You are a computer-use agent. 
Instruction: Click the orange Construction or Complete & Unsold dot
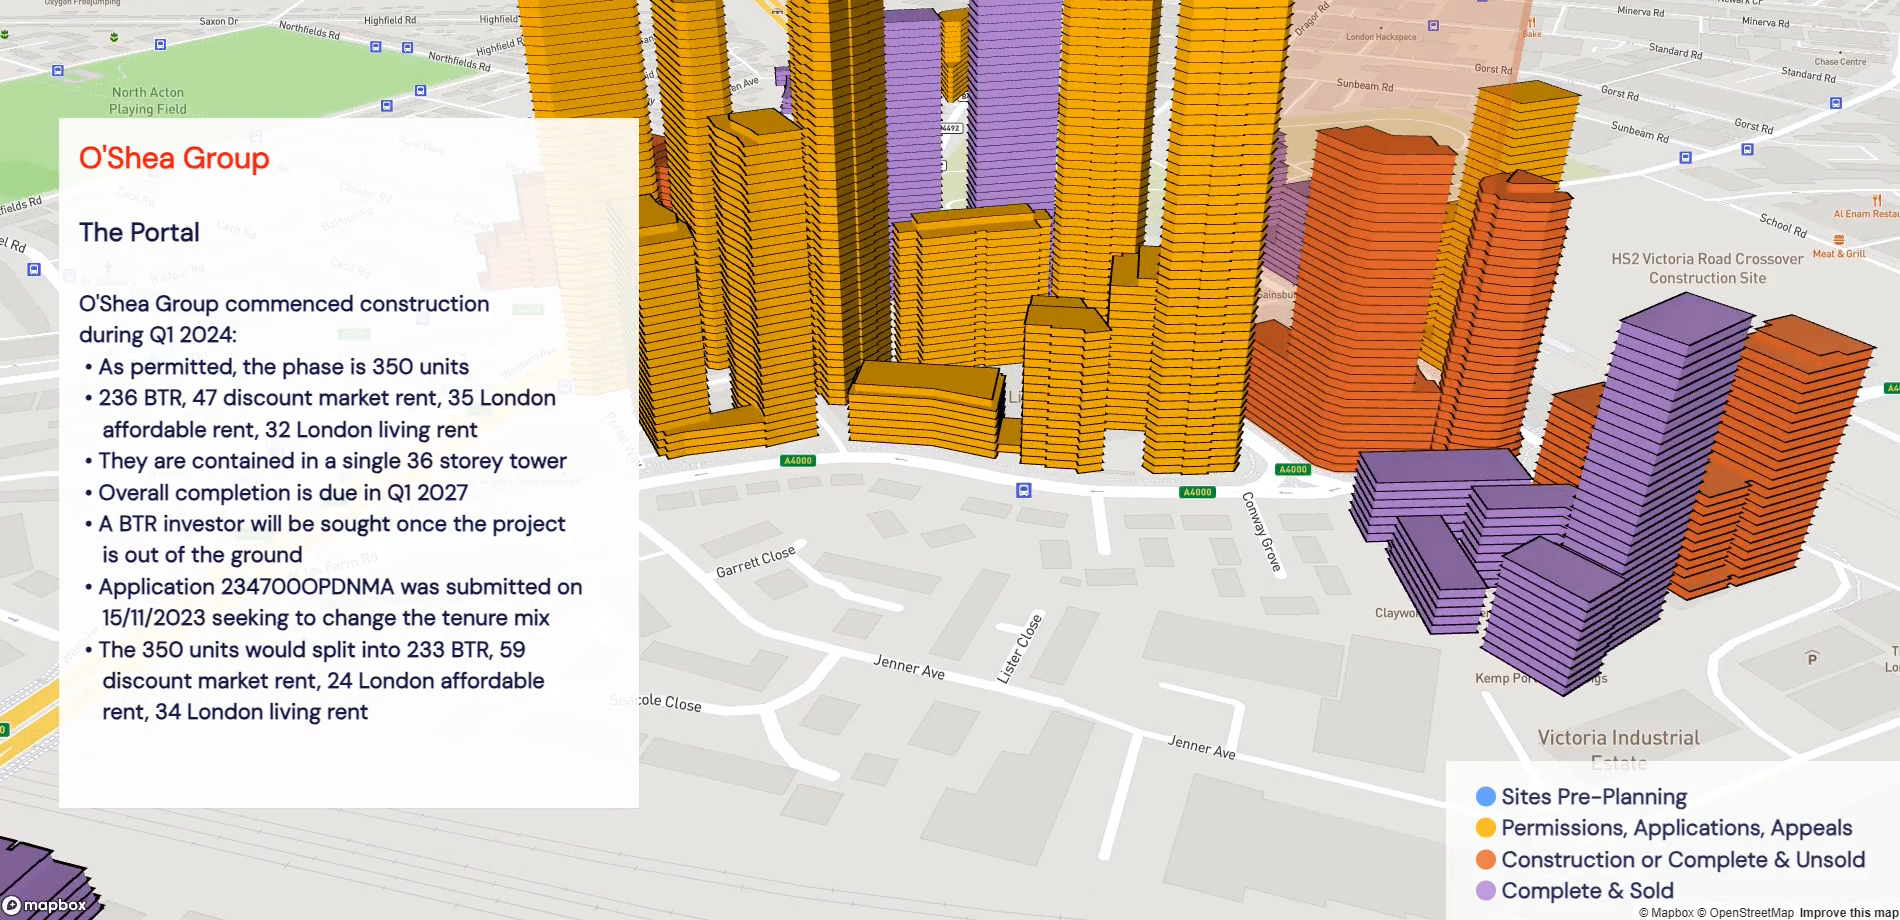pos(1486,860)
